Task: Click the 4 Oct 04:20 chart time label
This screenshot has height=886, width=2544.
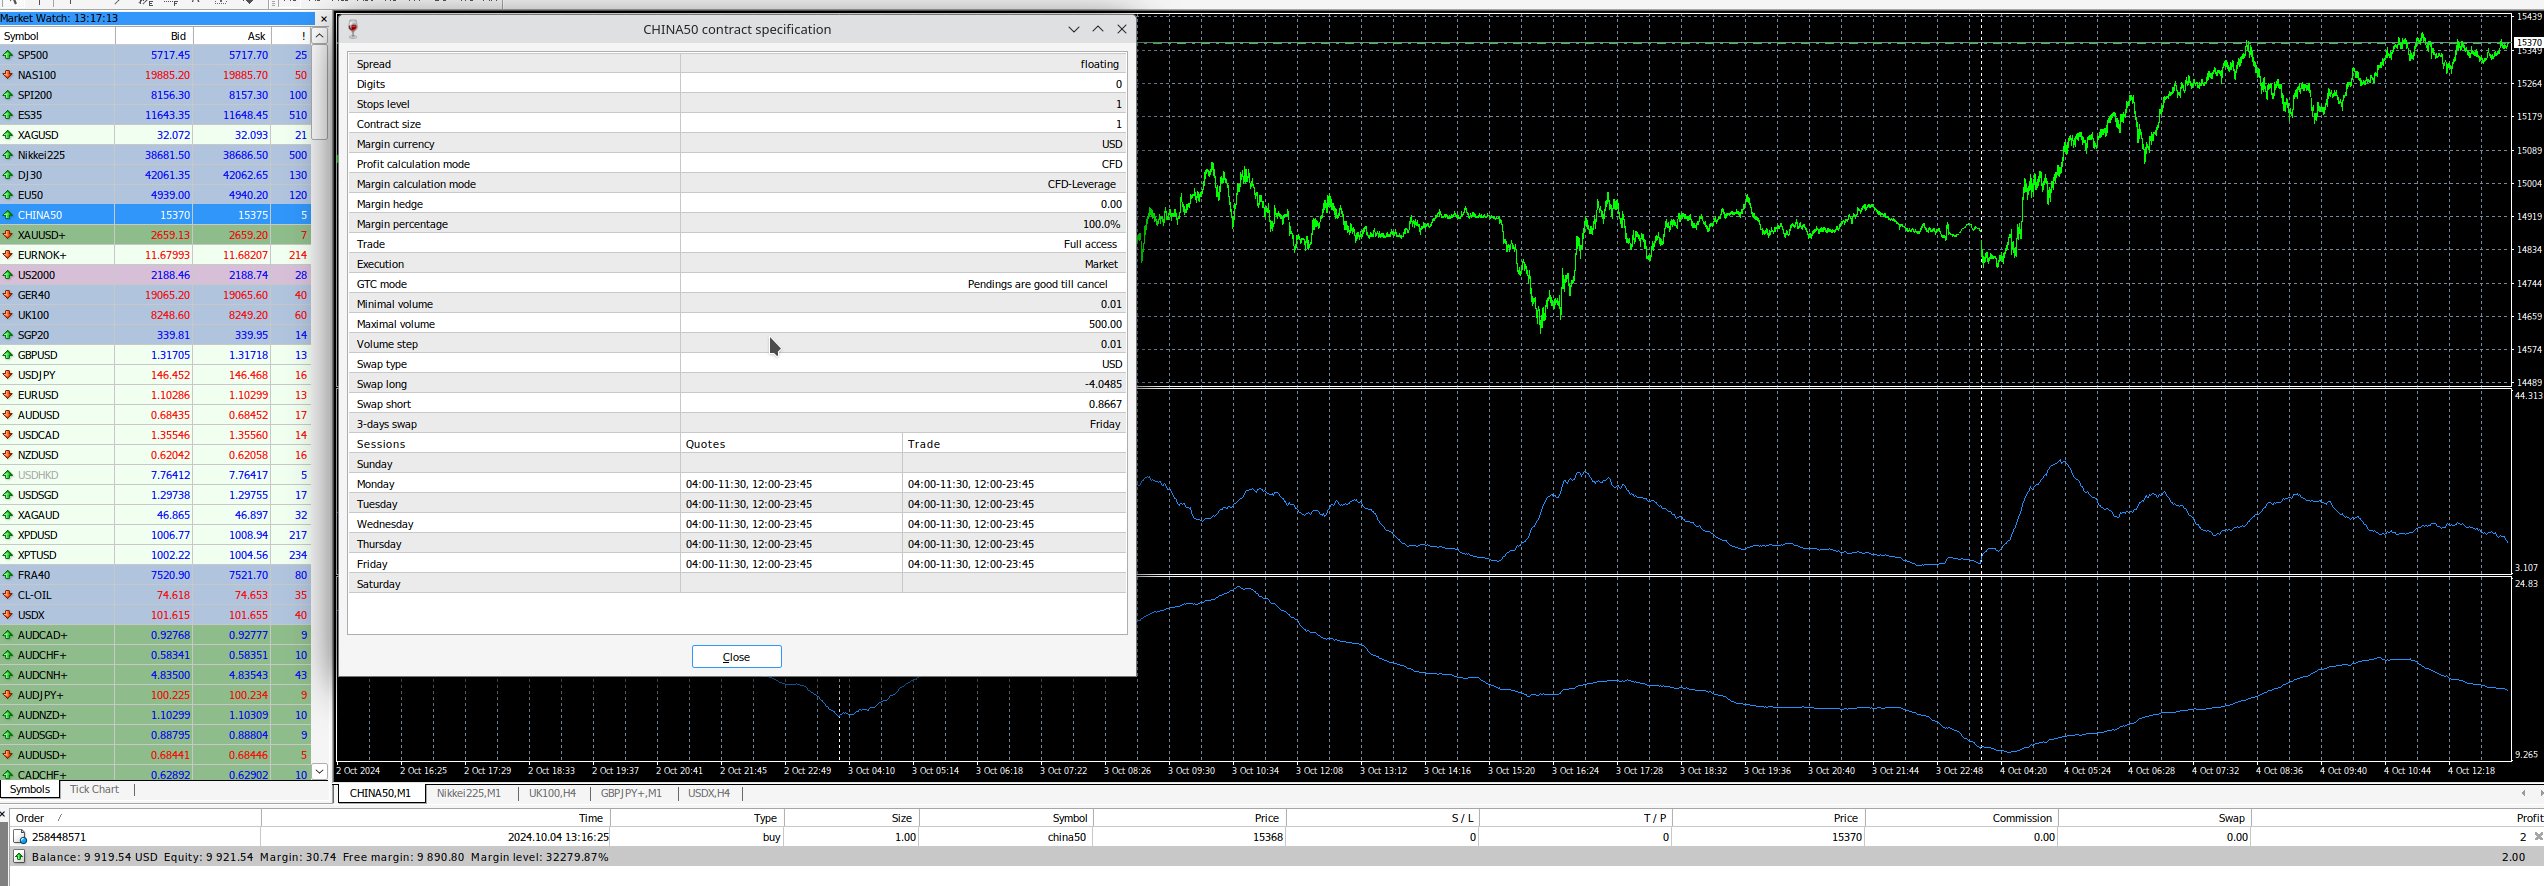Action: click(2023, 771)
